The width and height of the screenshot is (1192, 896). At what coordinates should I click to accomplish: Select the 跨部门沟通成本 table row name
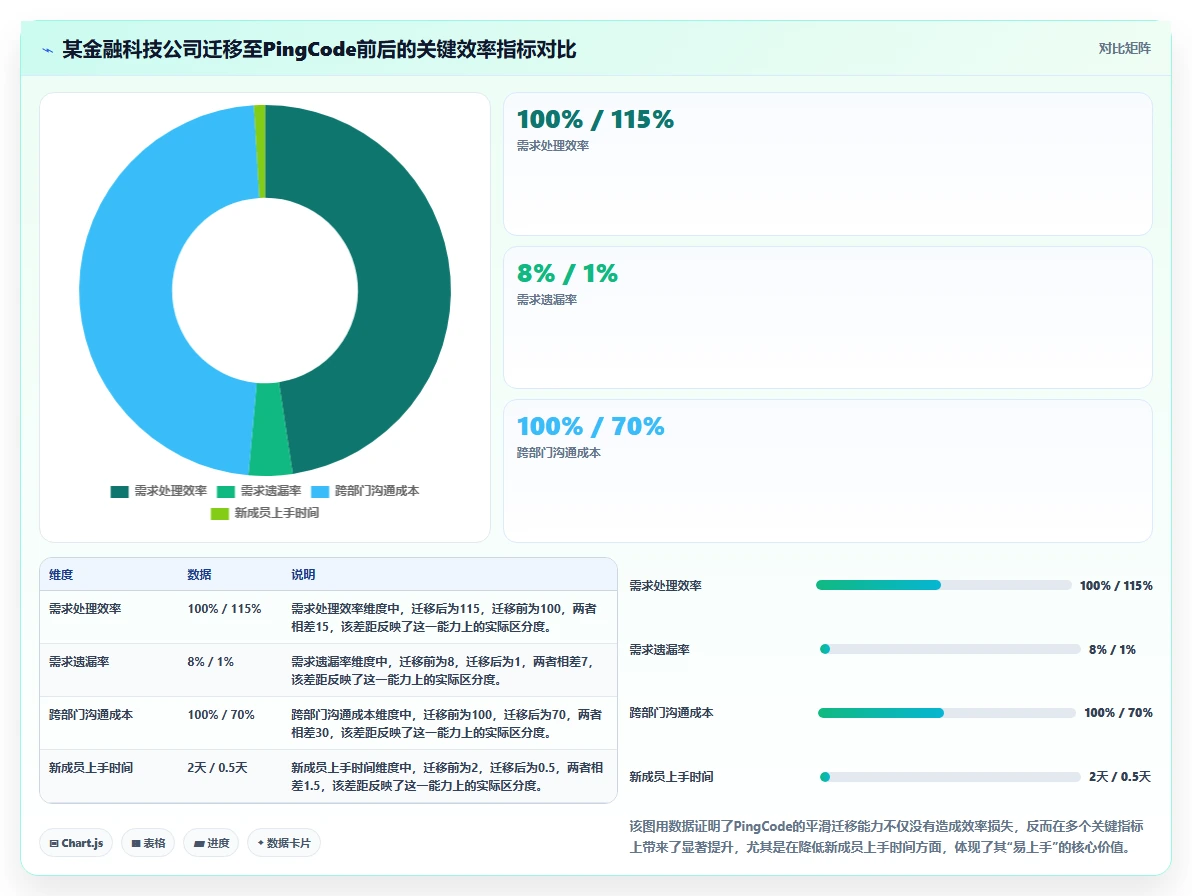pyautogui.click(x=91, y=715)
